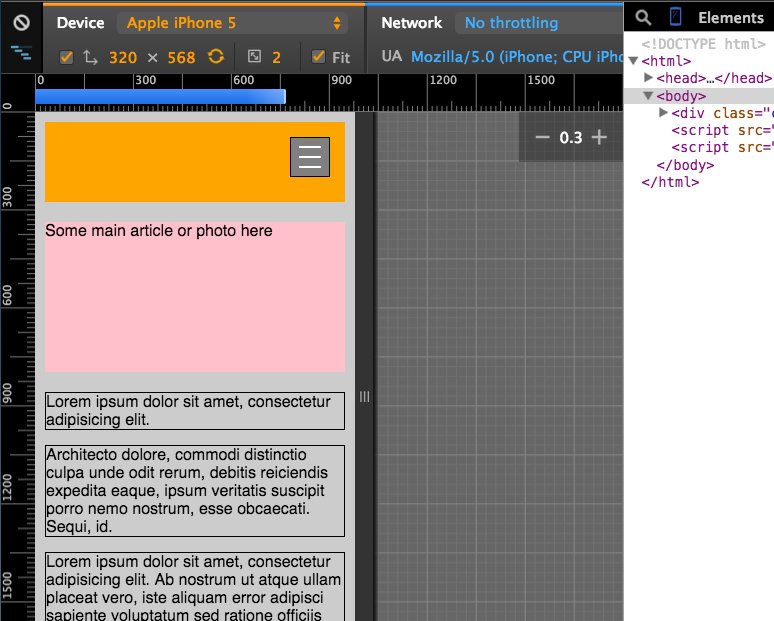The image size is (774, 621).
Task: Edit the width value 320
Action: (123, 58)
